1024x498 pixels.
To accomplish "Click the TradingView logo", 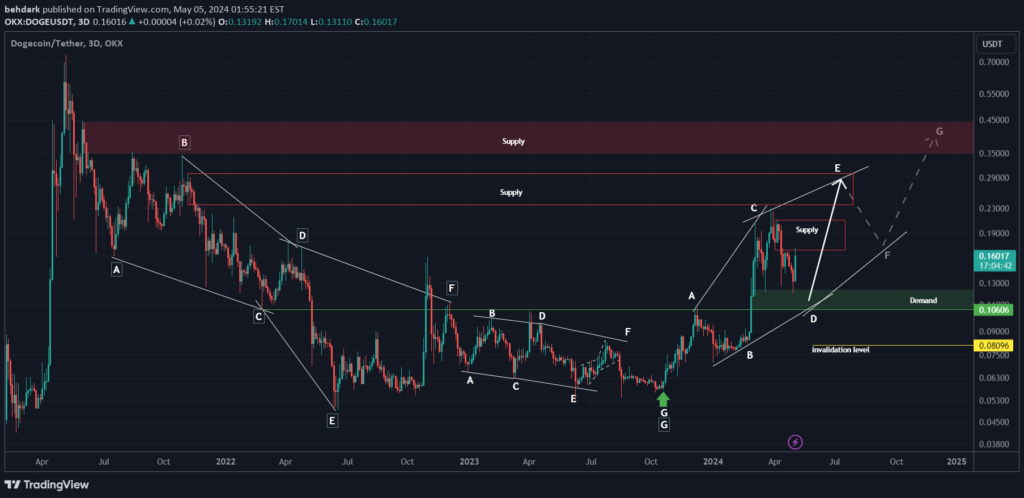I will point(46,484).
